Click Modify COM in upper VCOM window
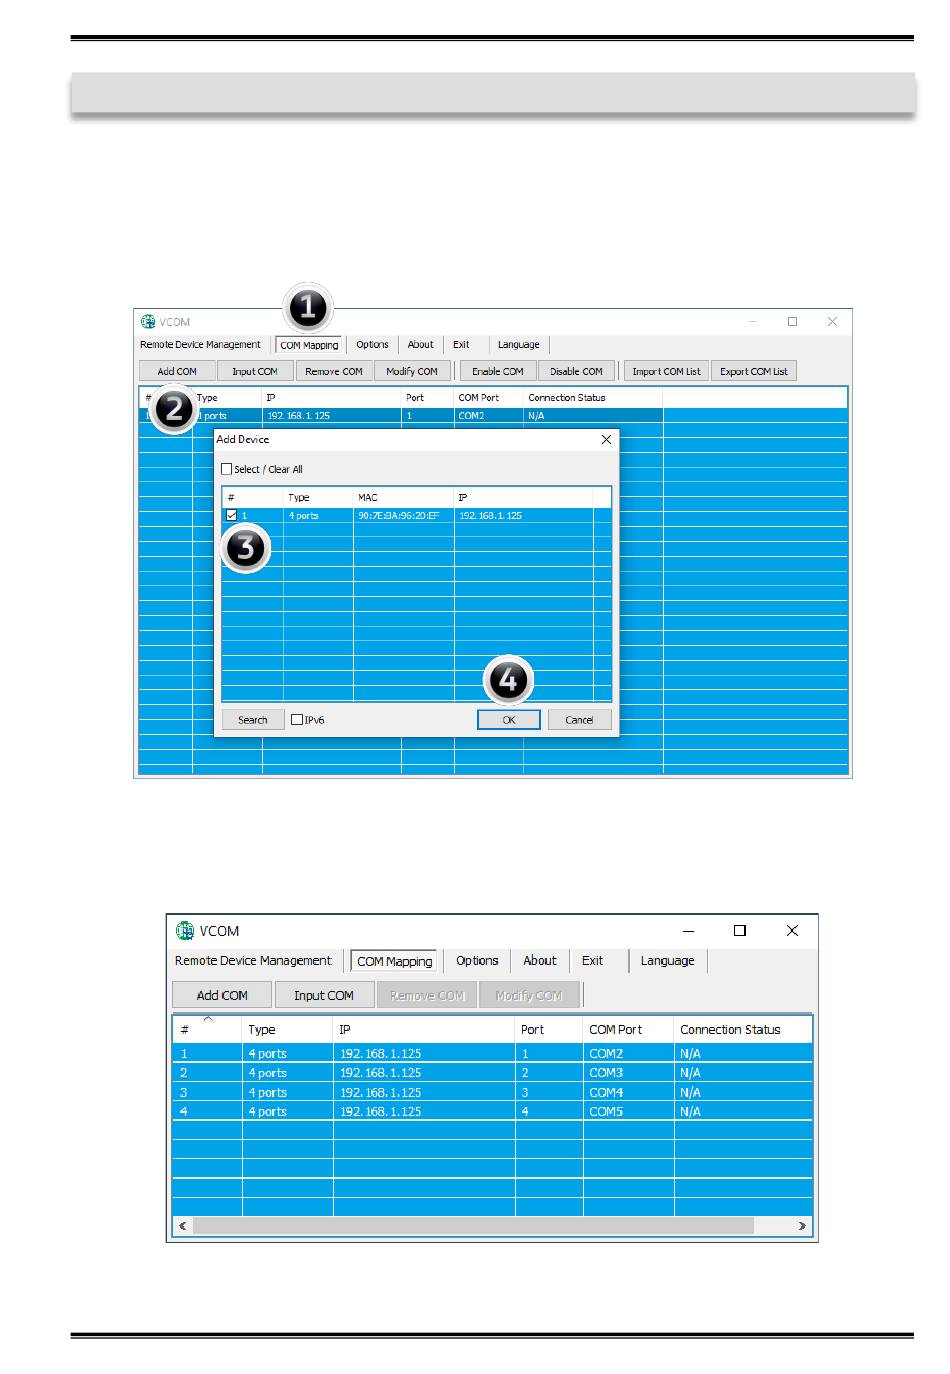 pyautogui.click(x=412, y=371)
